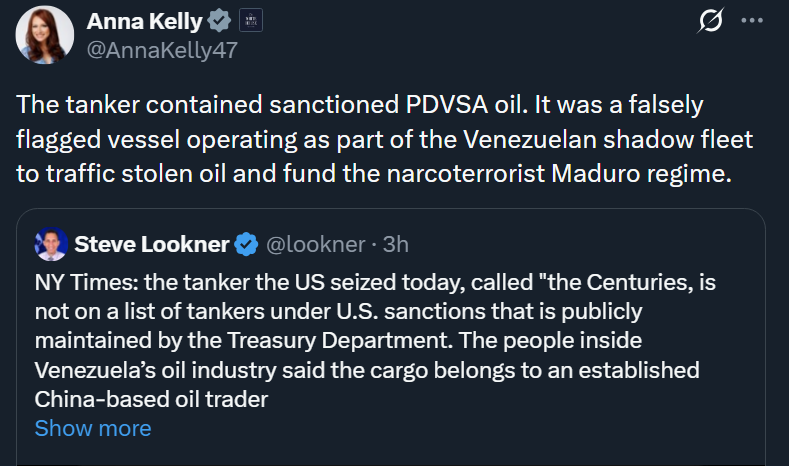The image size is (789, 466).
Task: Click the Anna Kelly display name
Action: [x=144, y=22]
